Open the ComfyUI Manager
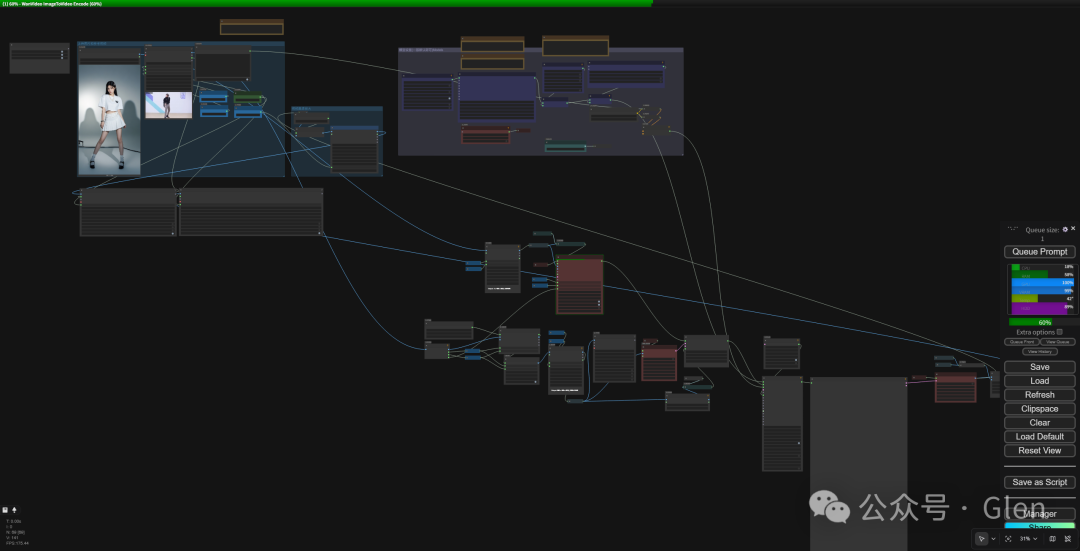This screenshot has width=1080, height=551. tap(1039, 514)
